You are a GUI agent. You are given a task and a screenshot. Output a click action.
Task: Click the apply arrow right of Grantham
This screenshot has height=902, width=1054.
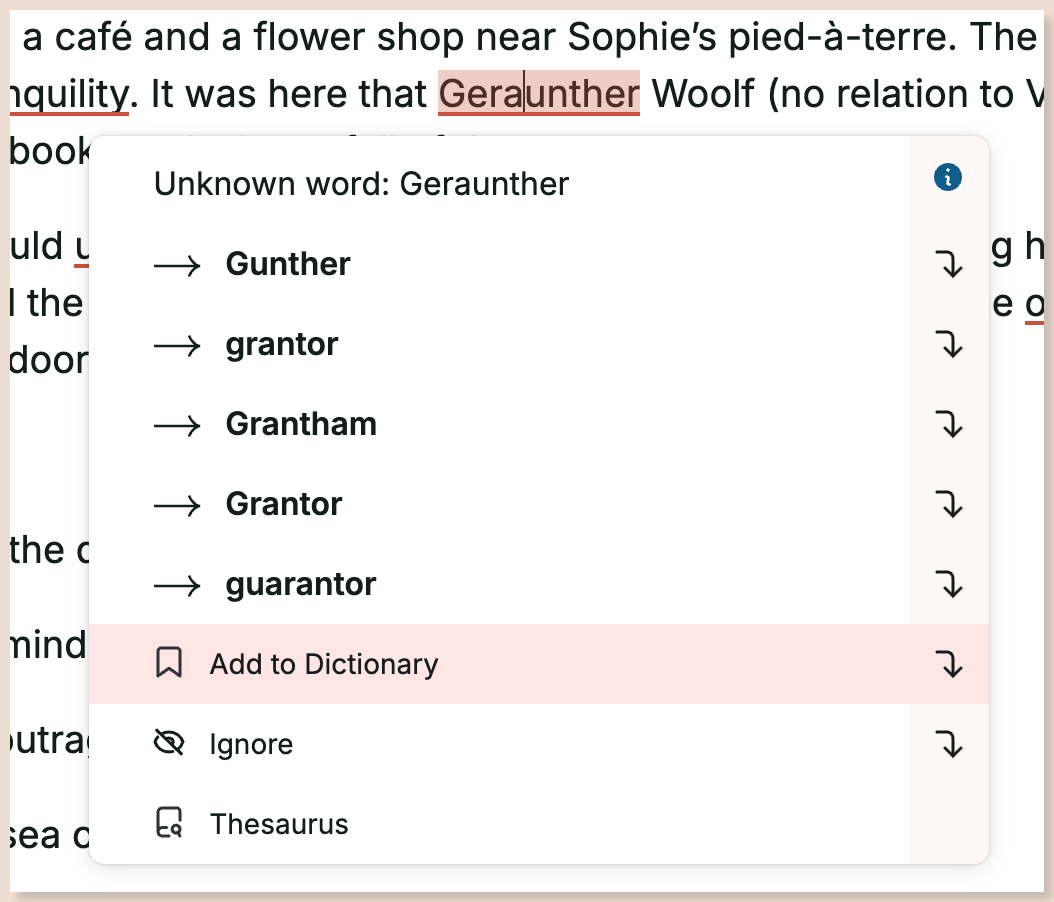pyautogui.click(x=948, y=425)
